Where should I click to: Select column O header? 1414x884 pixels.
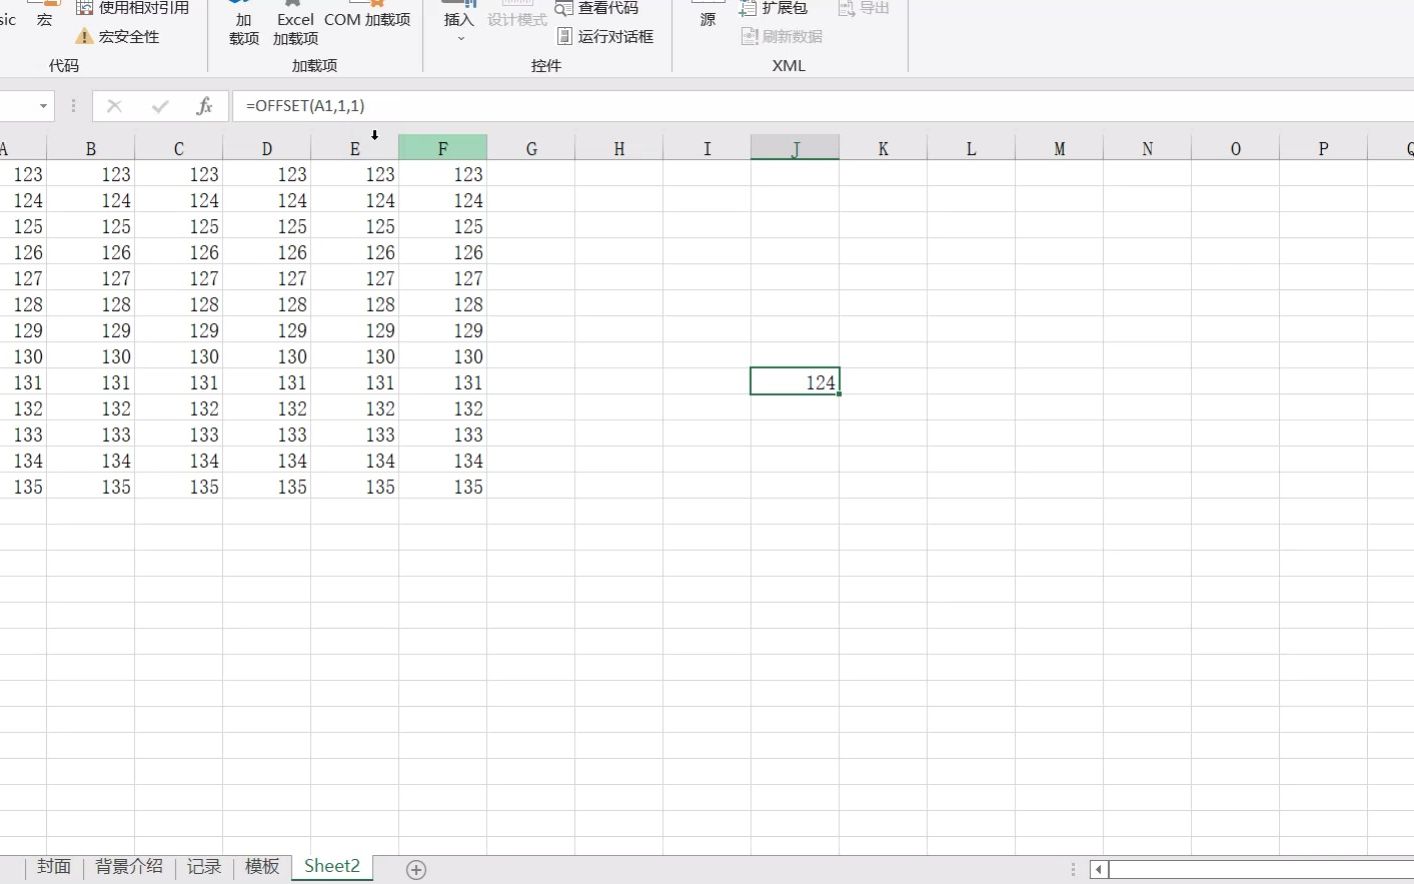click(1235, 148)
